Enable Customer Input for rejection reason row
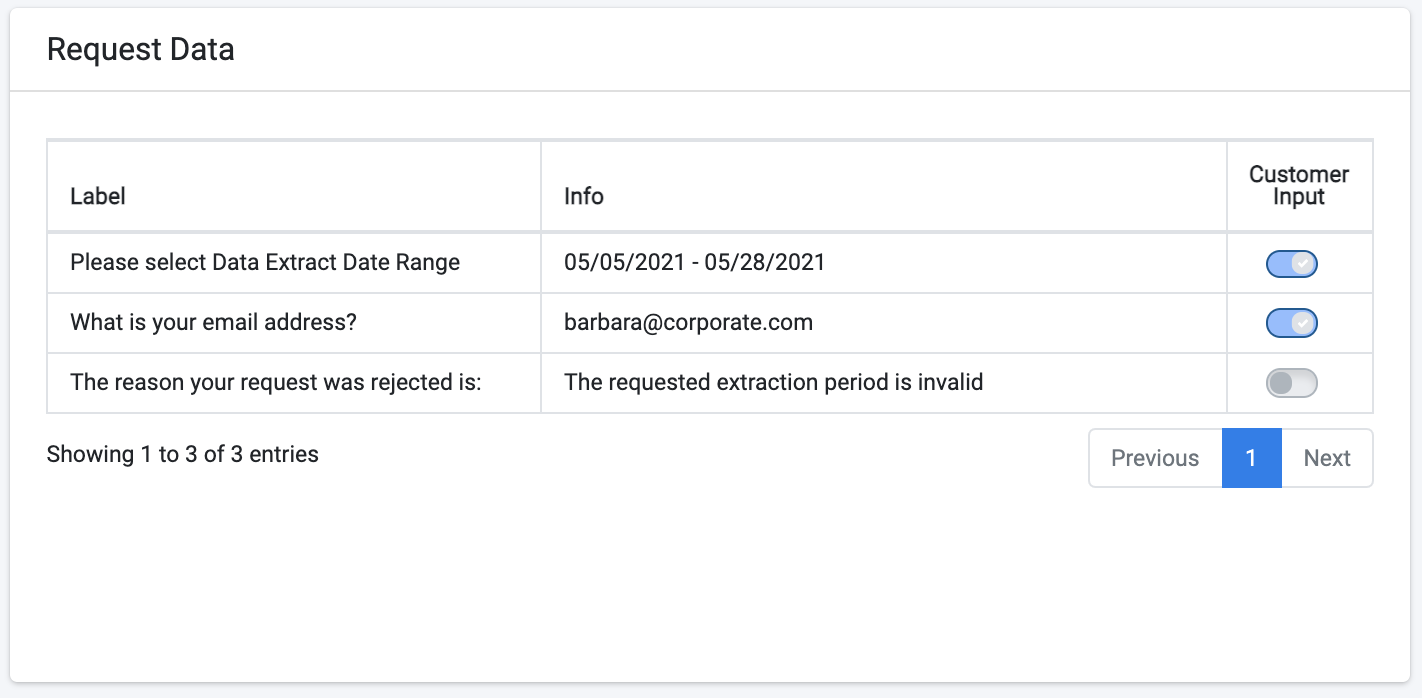This screenshot has height=698, width=1422. point(1291,383)
